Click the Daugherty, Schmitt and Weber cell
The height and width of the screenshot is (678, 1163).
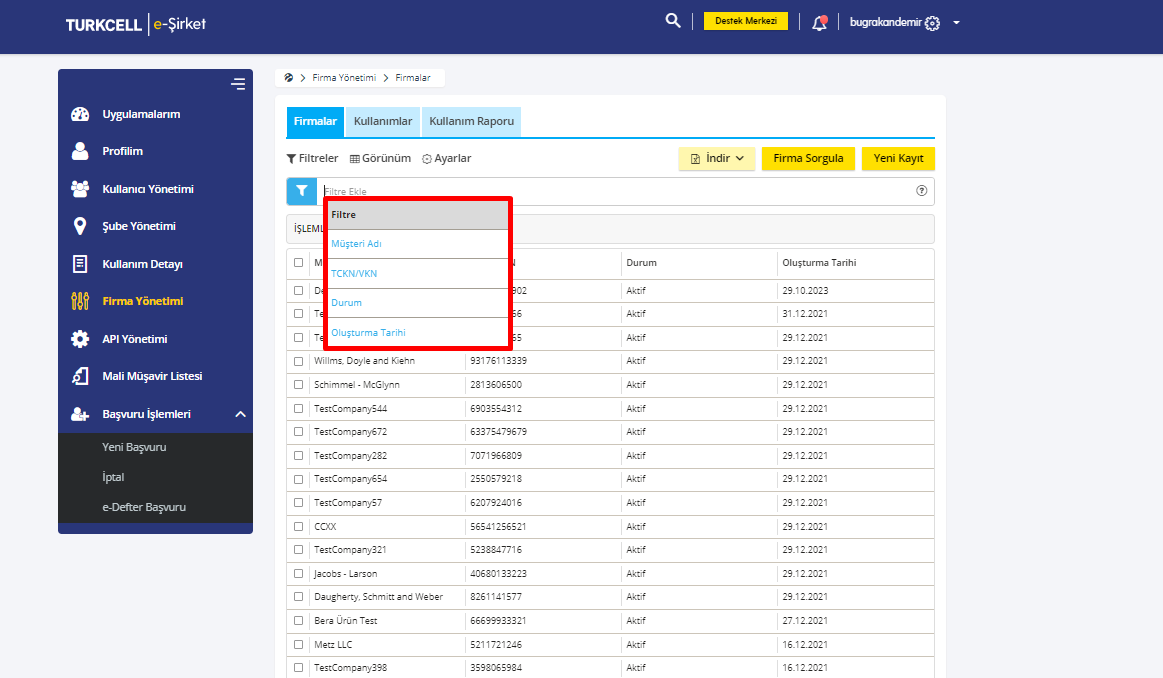coord(378,596)
